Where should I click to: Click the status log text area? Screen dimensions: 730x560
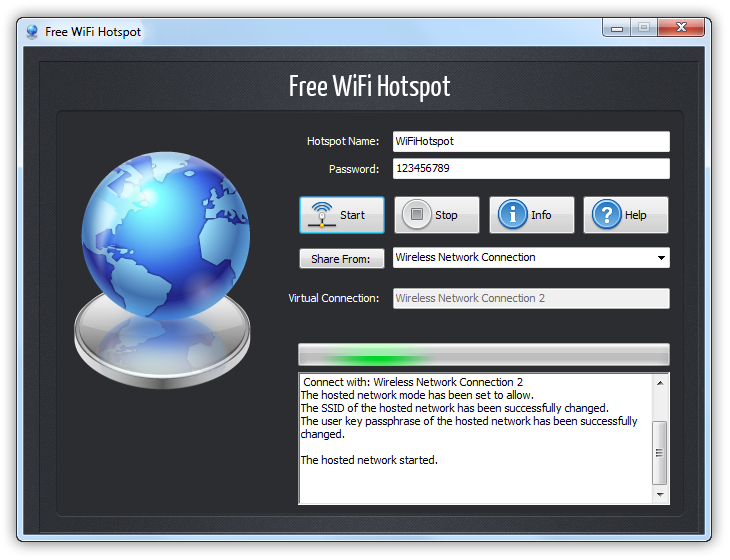(475, 440)
